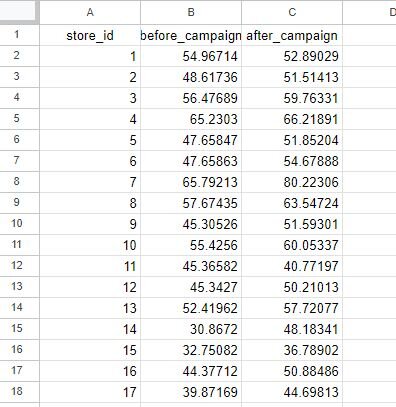Click cell with value 48.18341
Viewport: 396px width, 407px height.
(x=292, y=329)
